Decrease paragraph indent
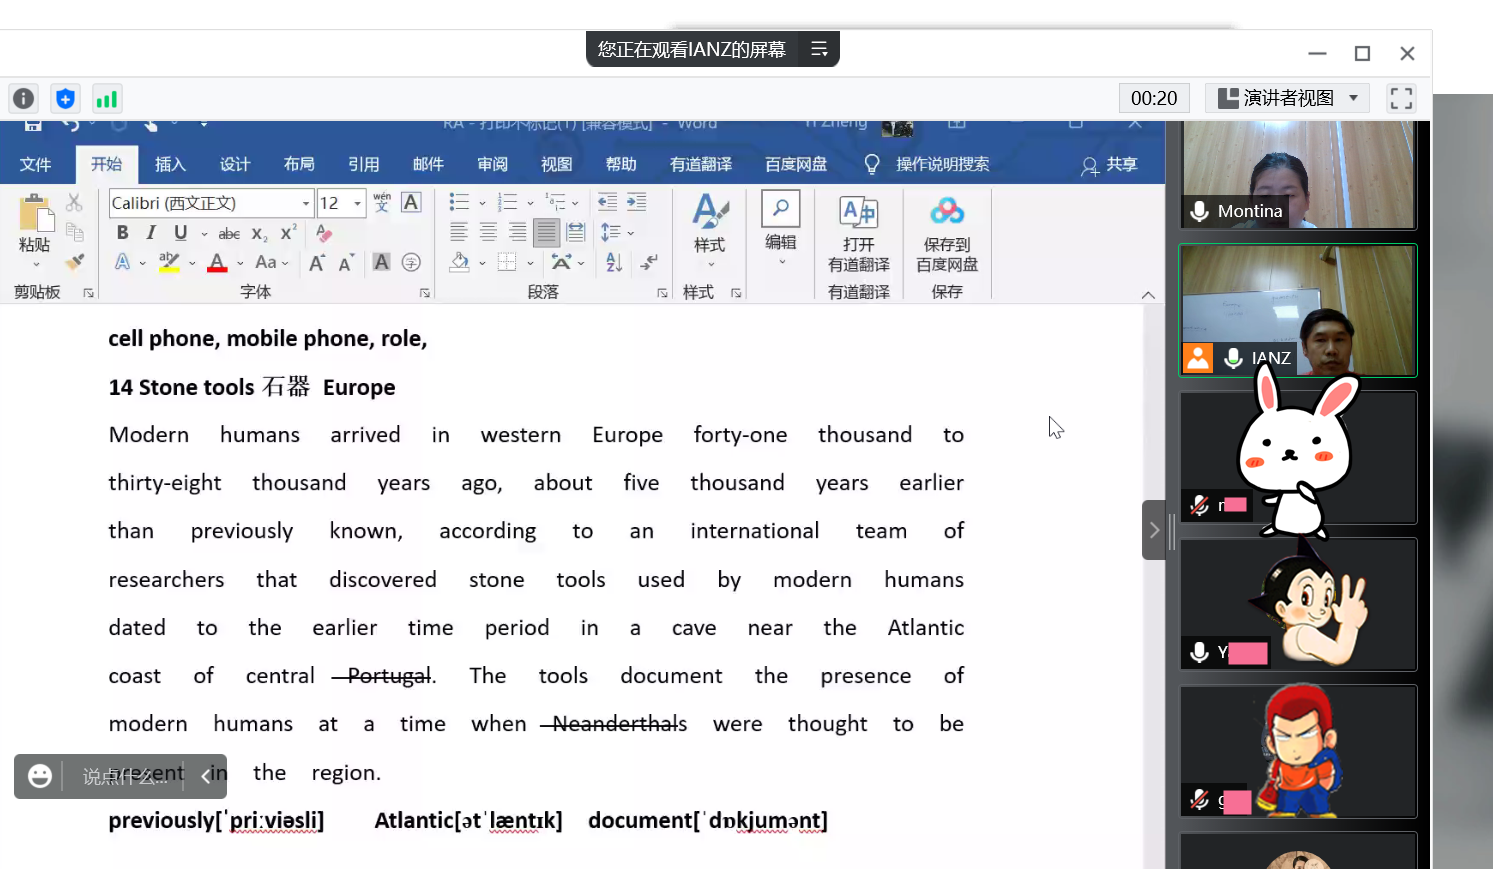This screenshot has width=1493, height=869. (x=607, y=202)
